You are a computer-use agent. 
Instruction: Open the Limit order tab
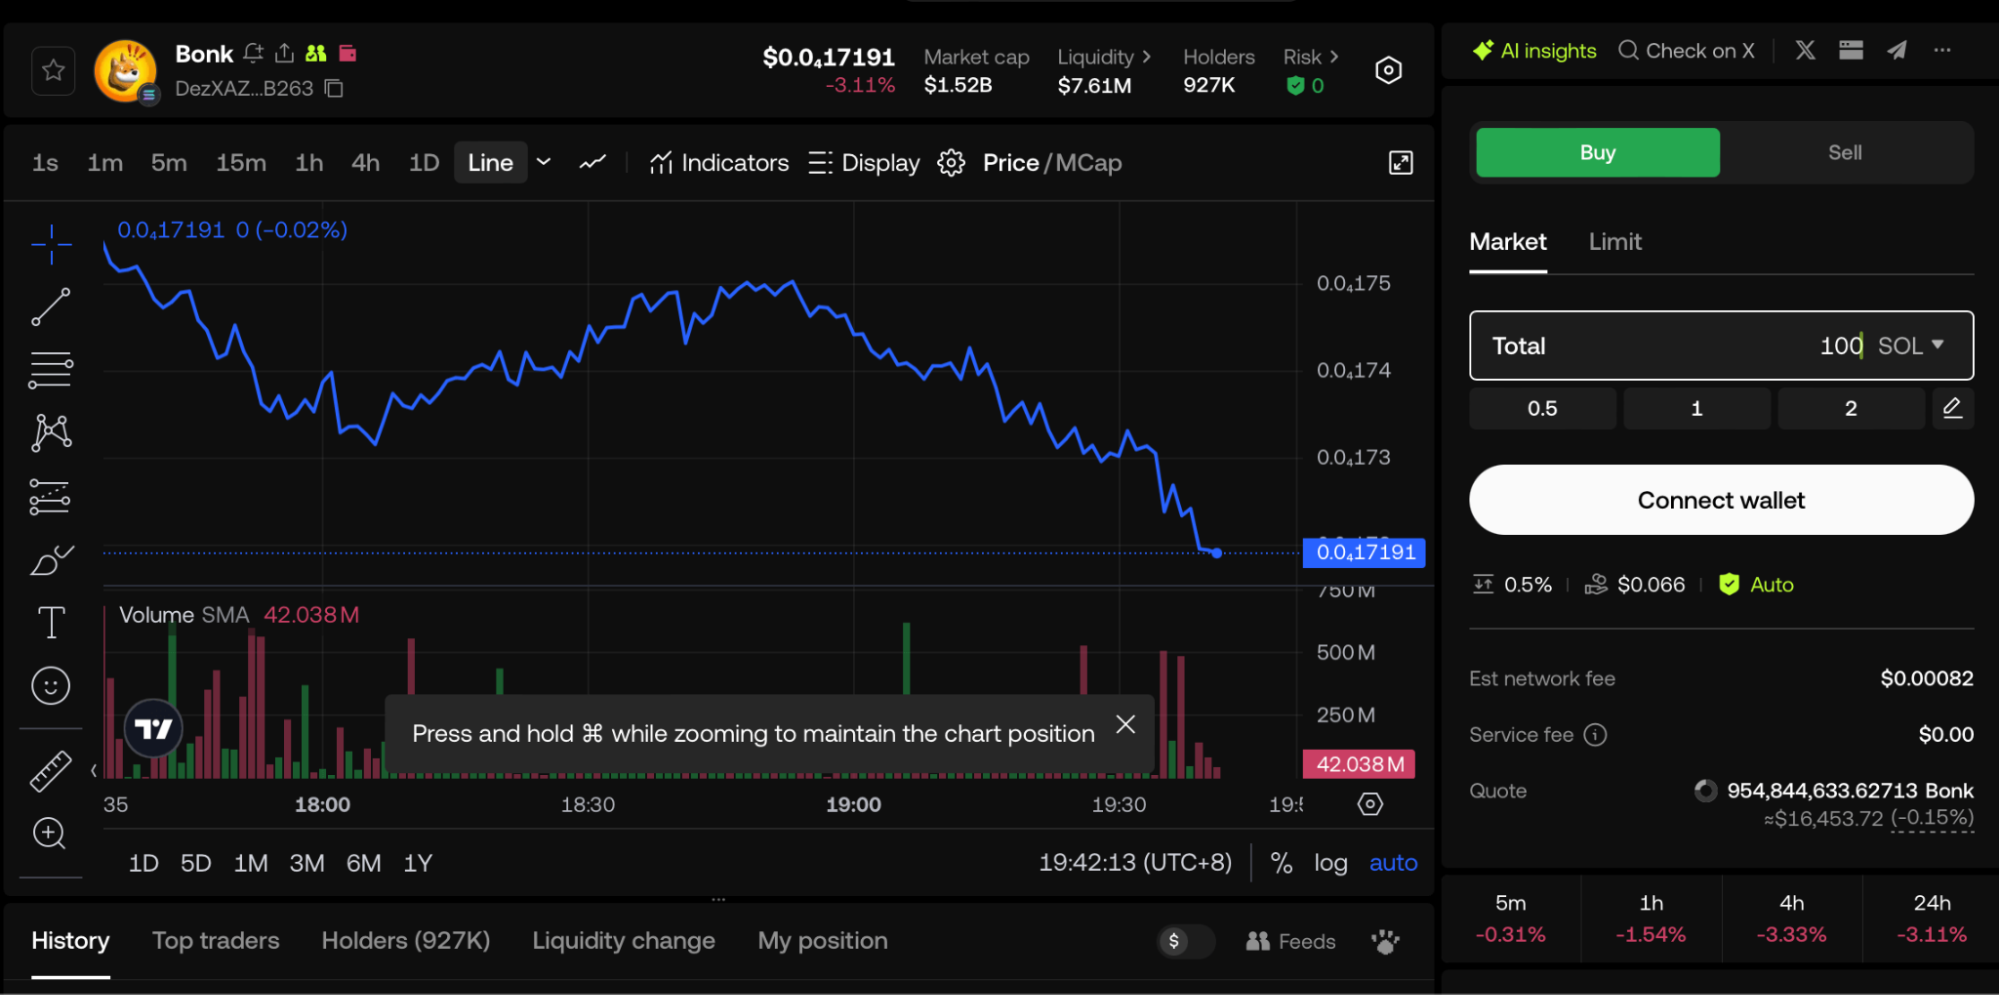(1614, 241)
